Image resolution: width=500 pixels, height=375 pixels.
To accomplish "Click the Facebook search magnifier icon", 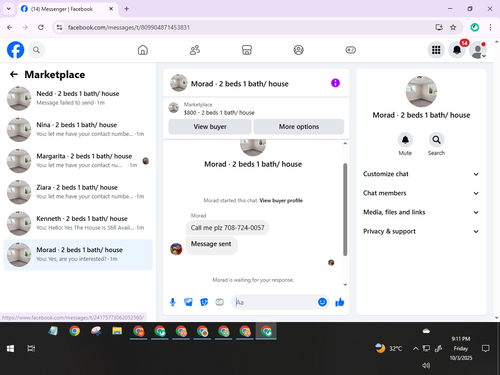I will [36, 50].
